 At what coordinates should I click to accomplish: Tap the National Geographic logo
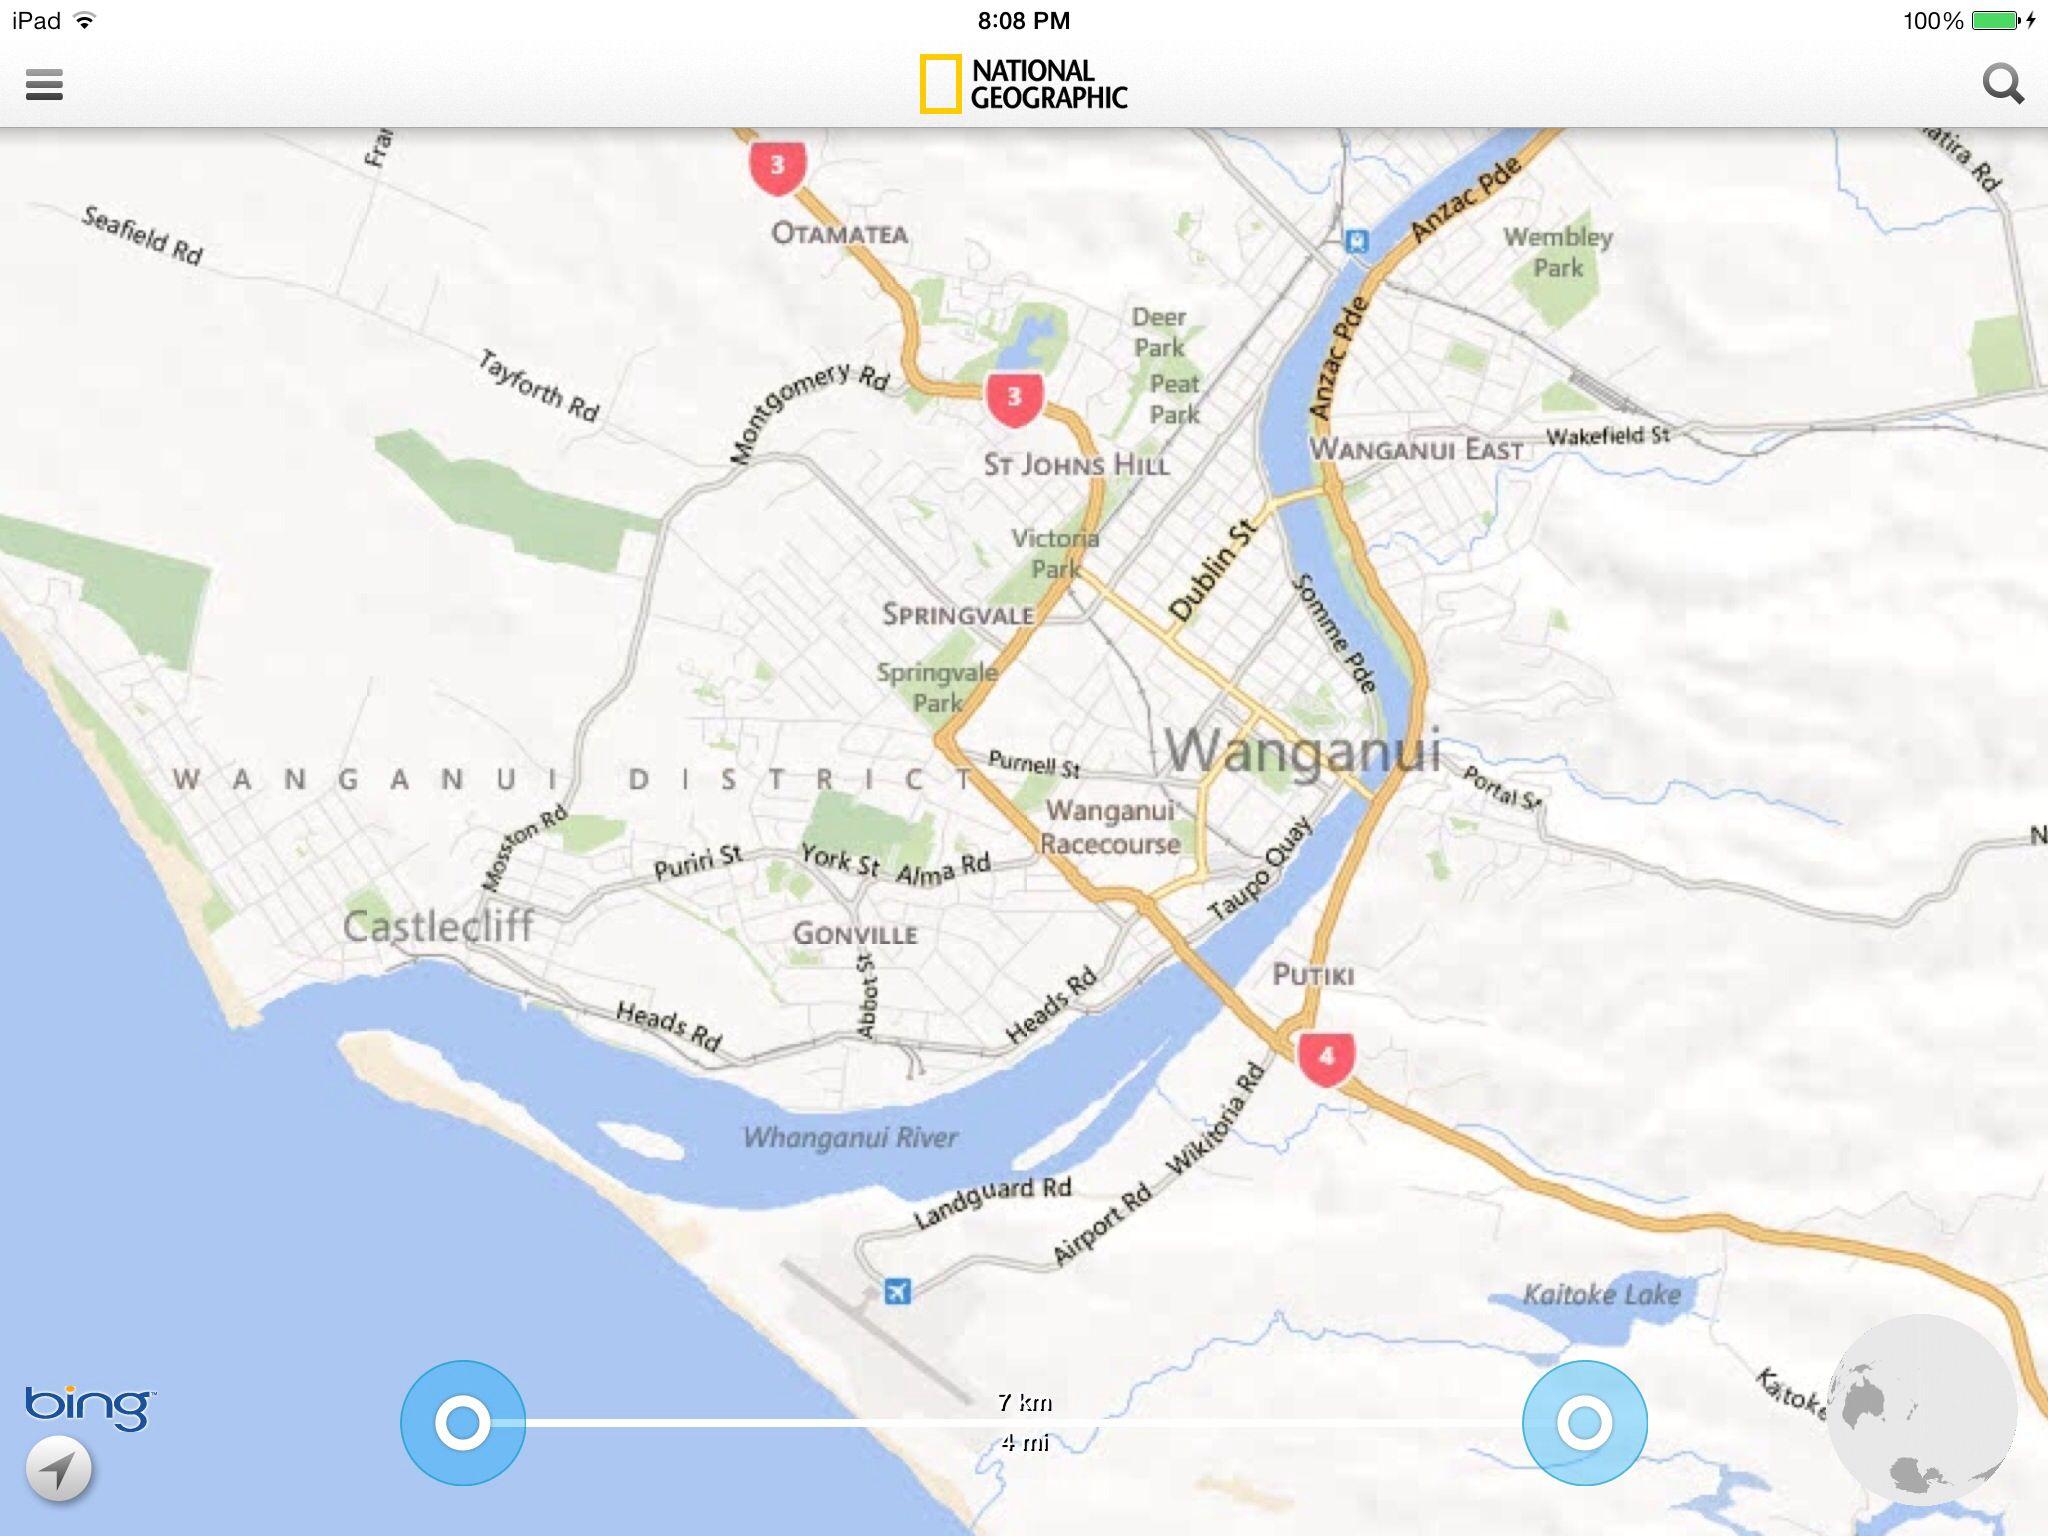click(1024, 84)
